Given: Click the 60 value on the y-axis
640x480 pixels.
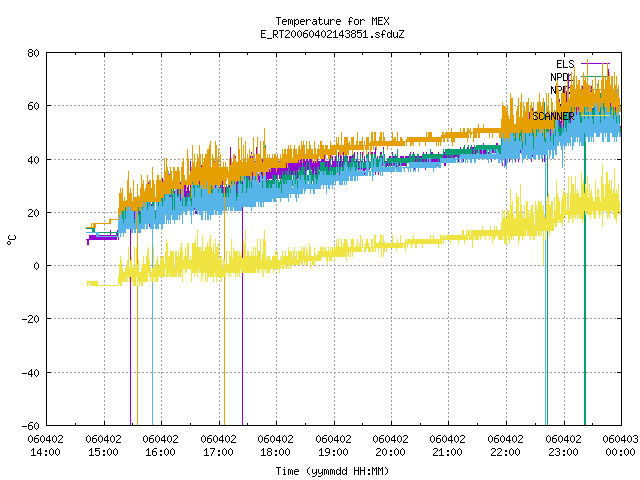Looking at the screenshot, I should 33,106.
